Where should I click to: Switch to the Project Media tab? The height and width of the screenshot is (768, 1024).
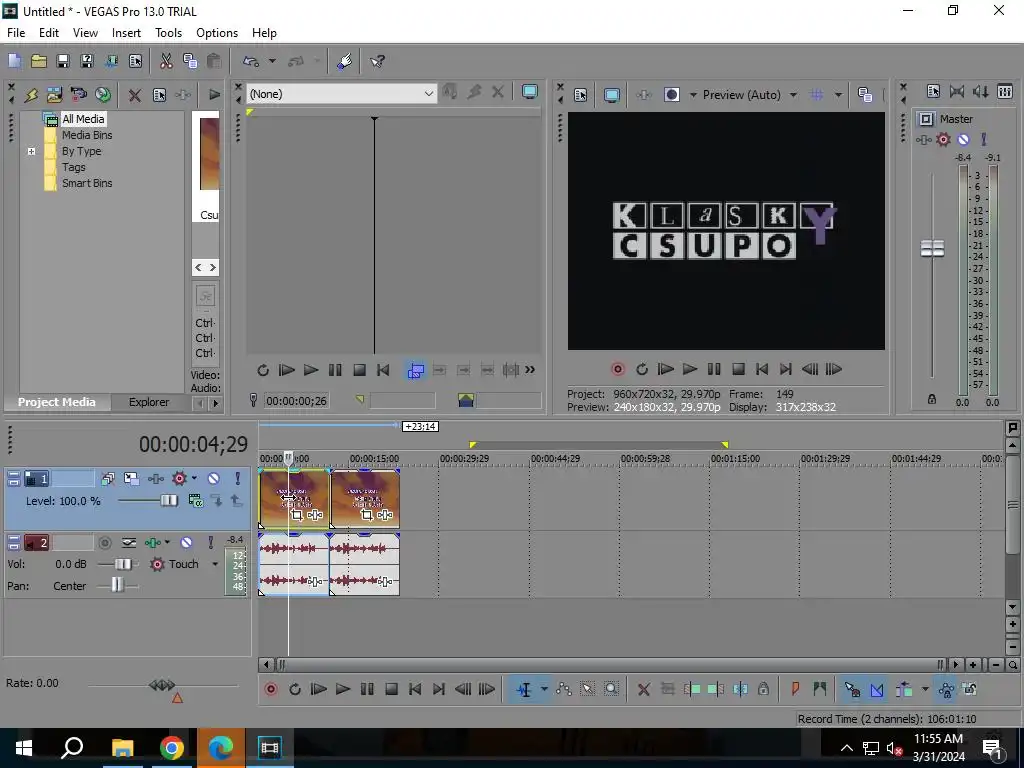(x=56, y=402)
